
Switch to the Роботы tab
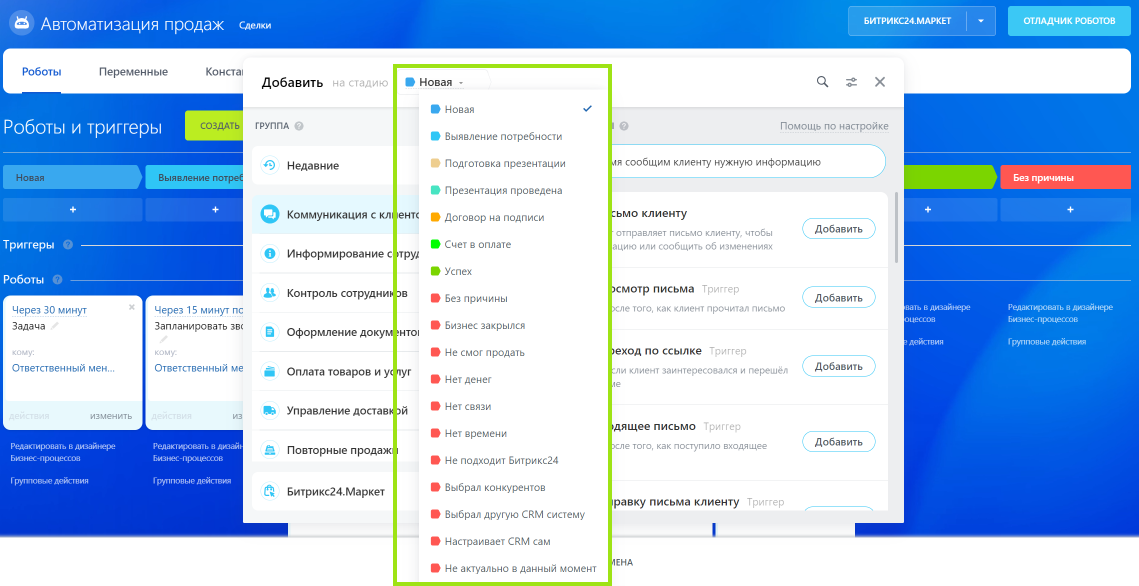pos(41,71)
